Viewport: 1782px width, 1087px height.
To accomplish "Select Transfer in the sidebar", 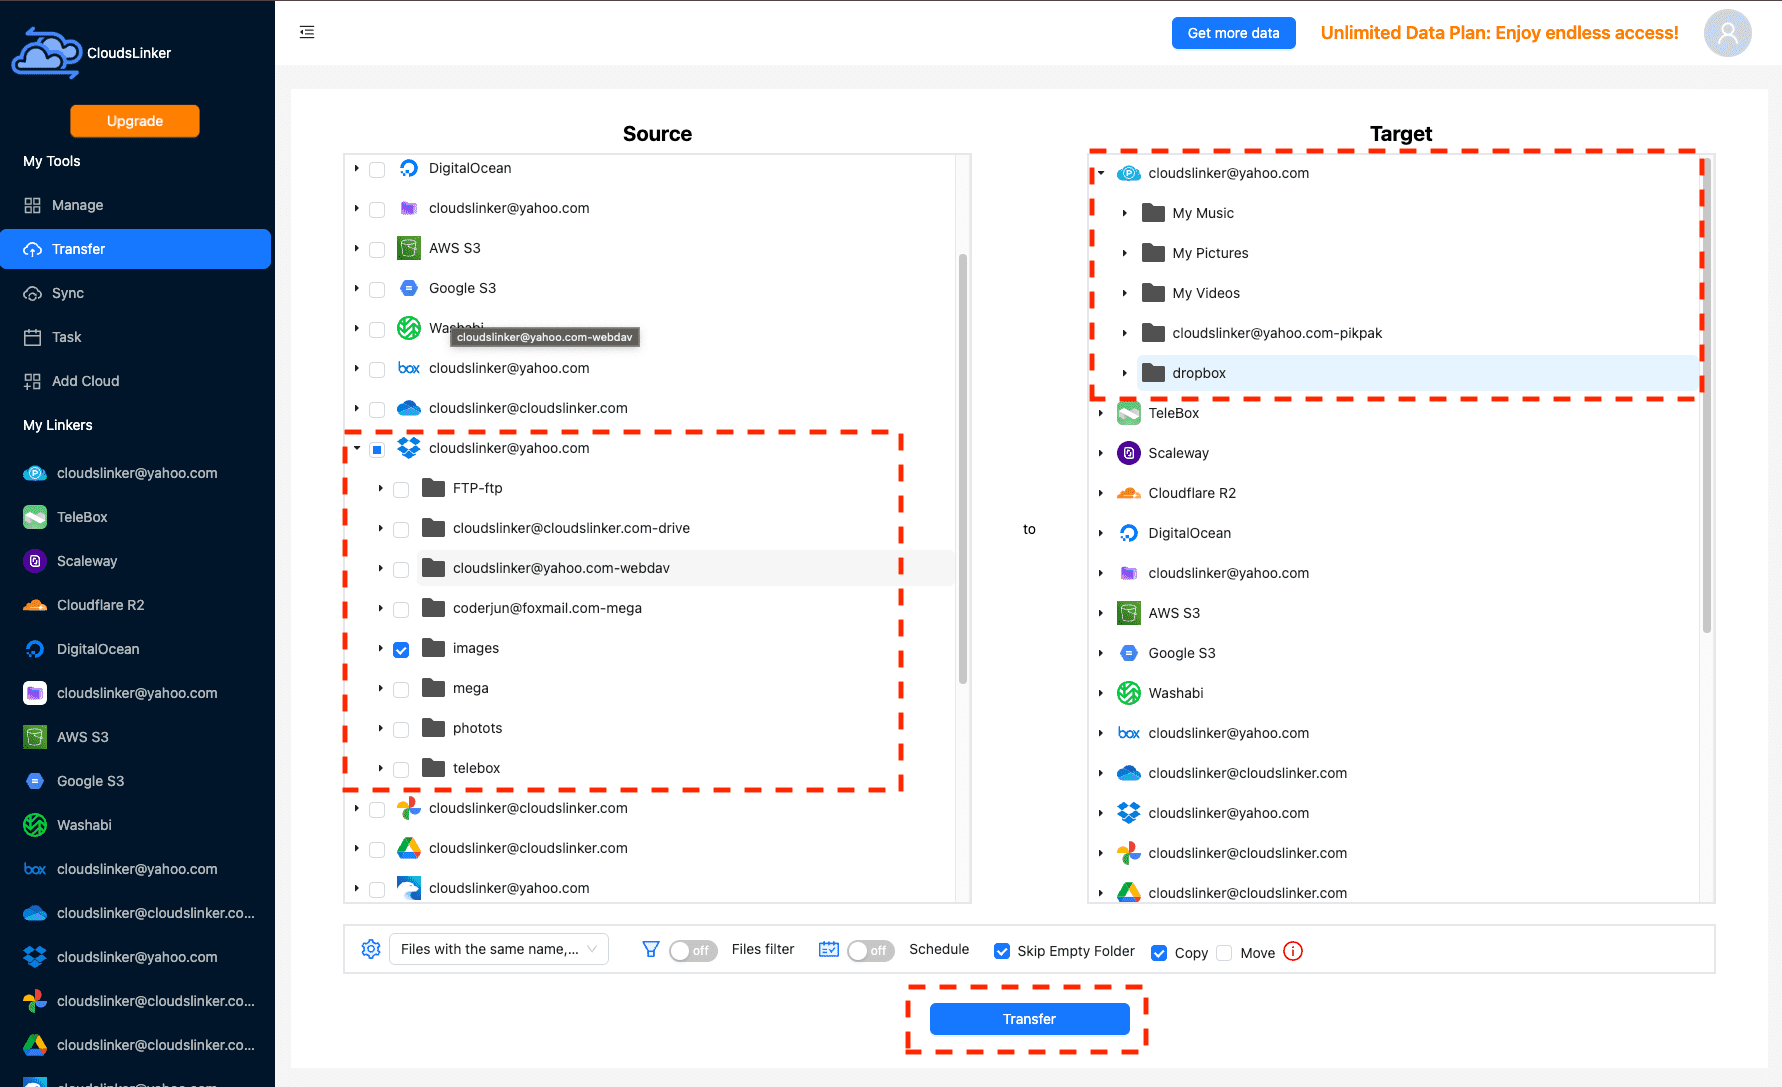I will coord(135,249).
